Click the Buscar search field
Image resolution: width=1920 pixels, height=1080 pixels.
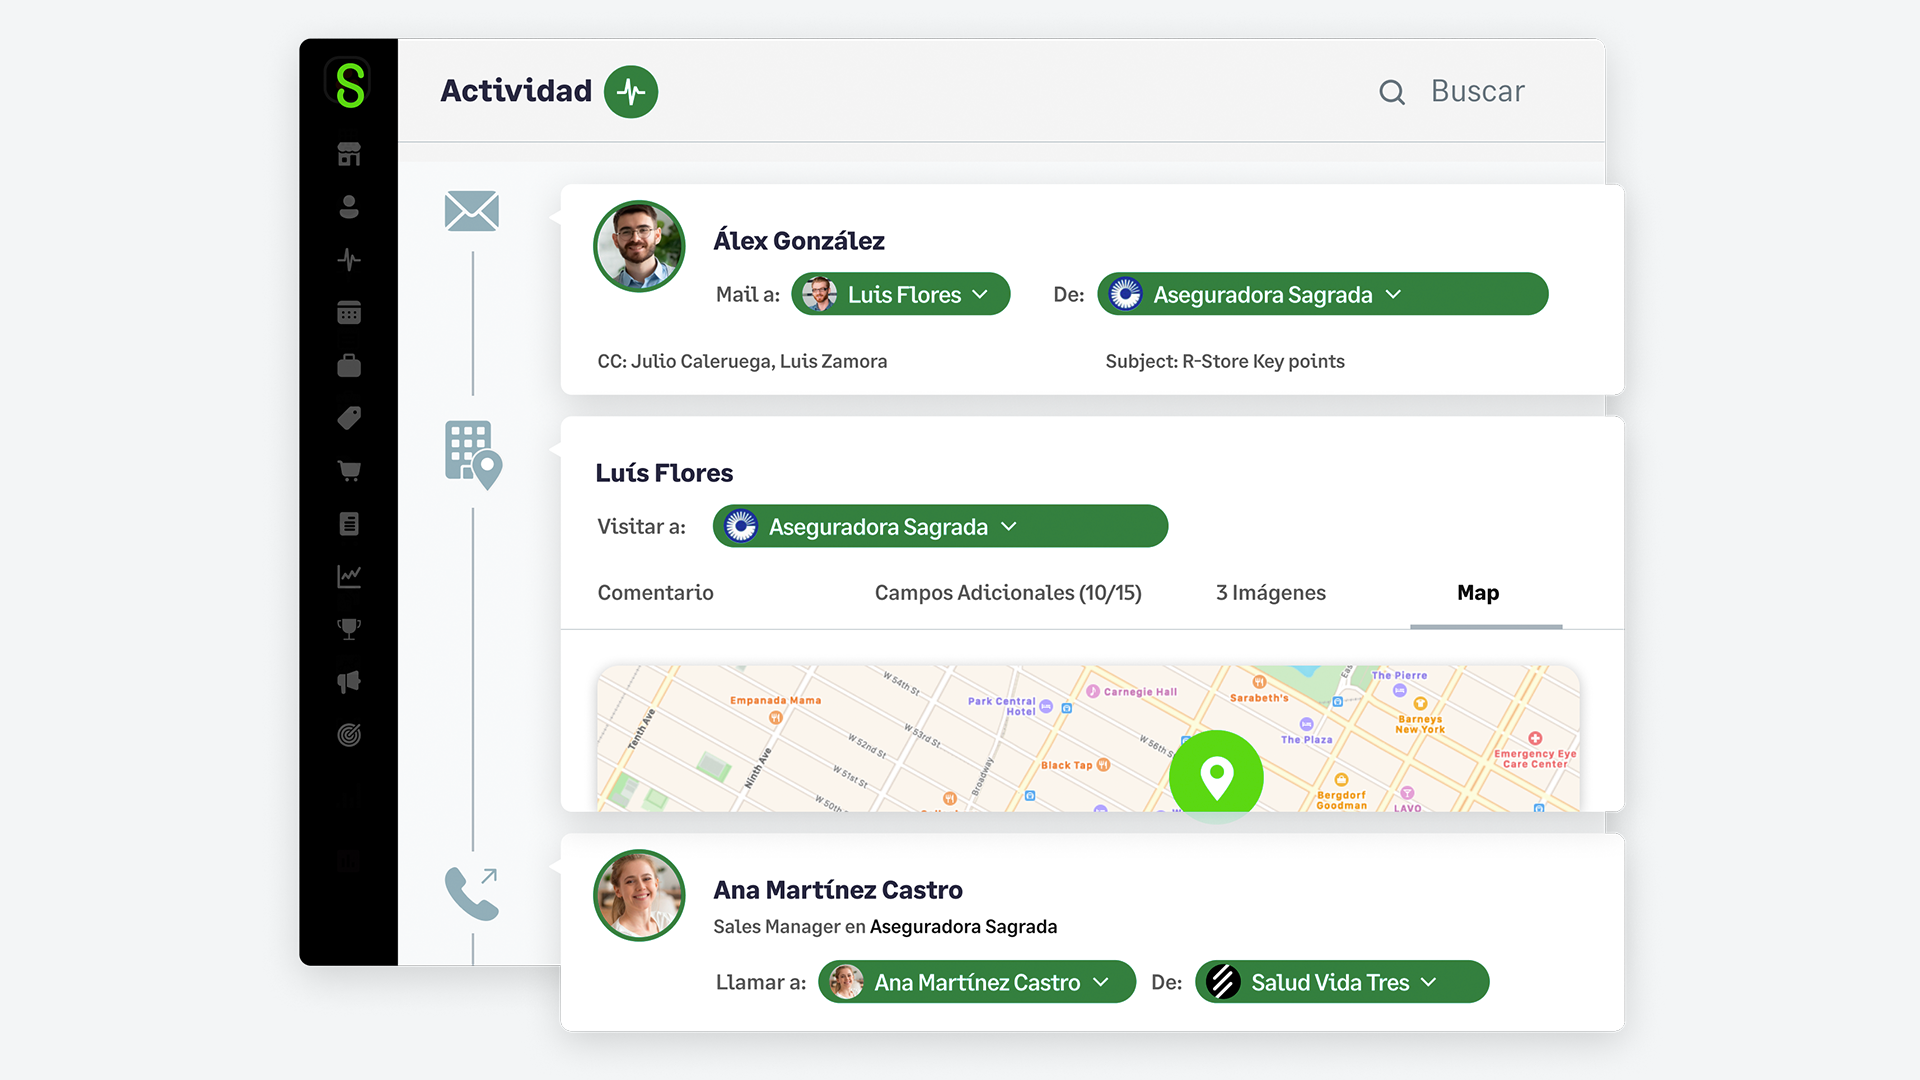[1477, 91]
